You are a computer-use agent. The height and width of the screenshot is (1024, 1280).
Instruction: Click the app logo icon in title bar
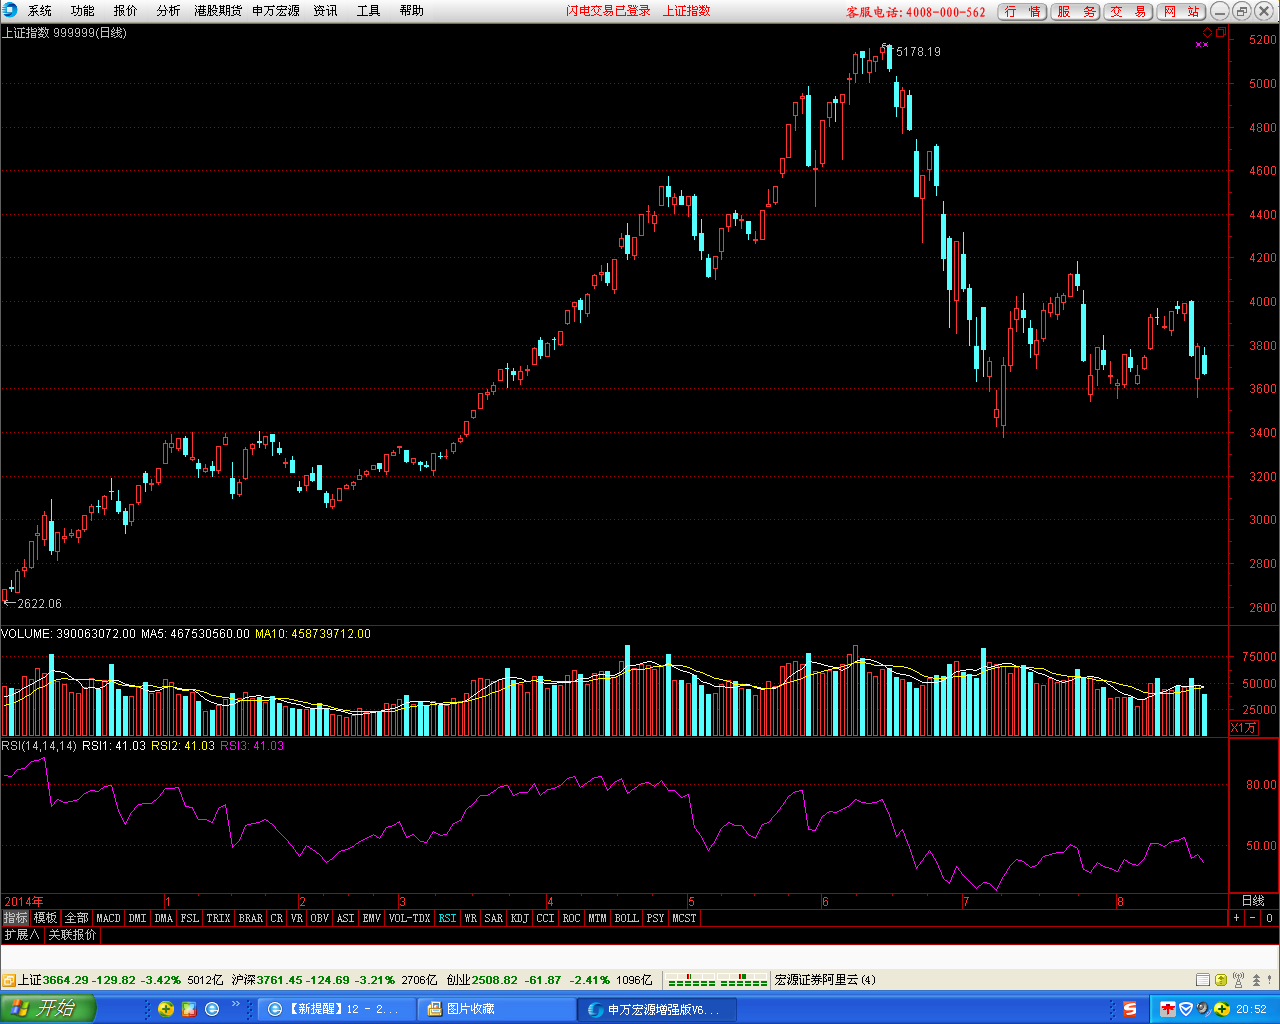point(10,10)
